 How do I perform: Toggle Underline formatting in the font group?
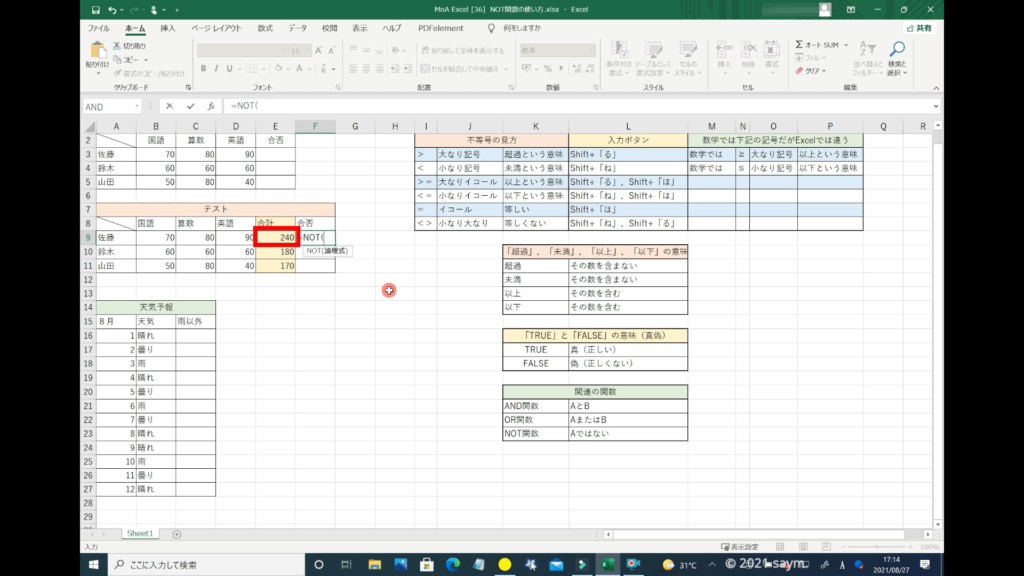point(231,69)
